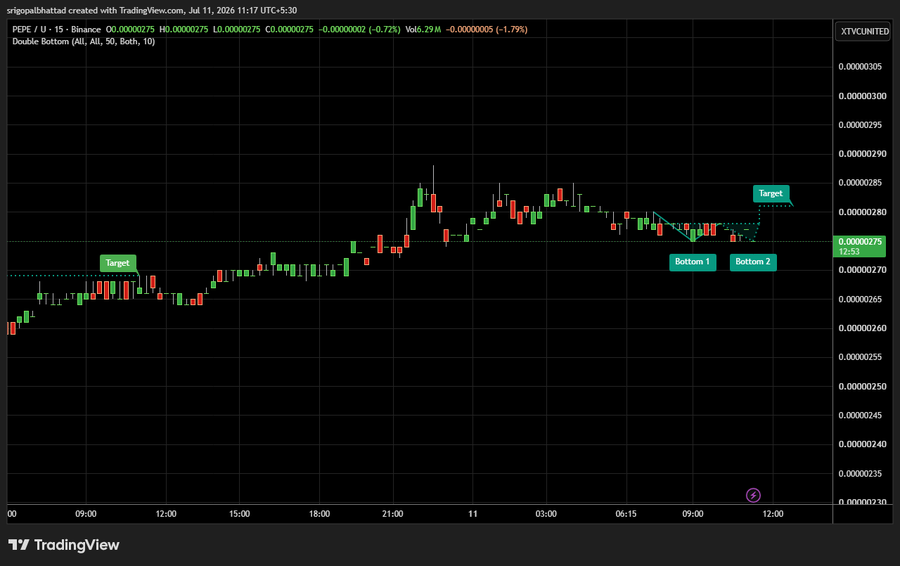Viewport: 900px width, 566px height.
Task: Click the green Target label near 0.00000270
Action: 118,263
